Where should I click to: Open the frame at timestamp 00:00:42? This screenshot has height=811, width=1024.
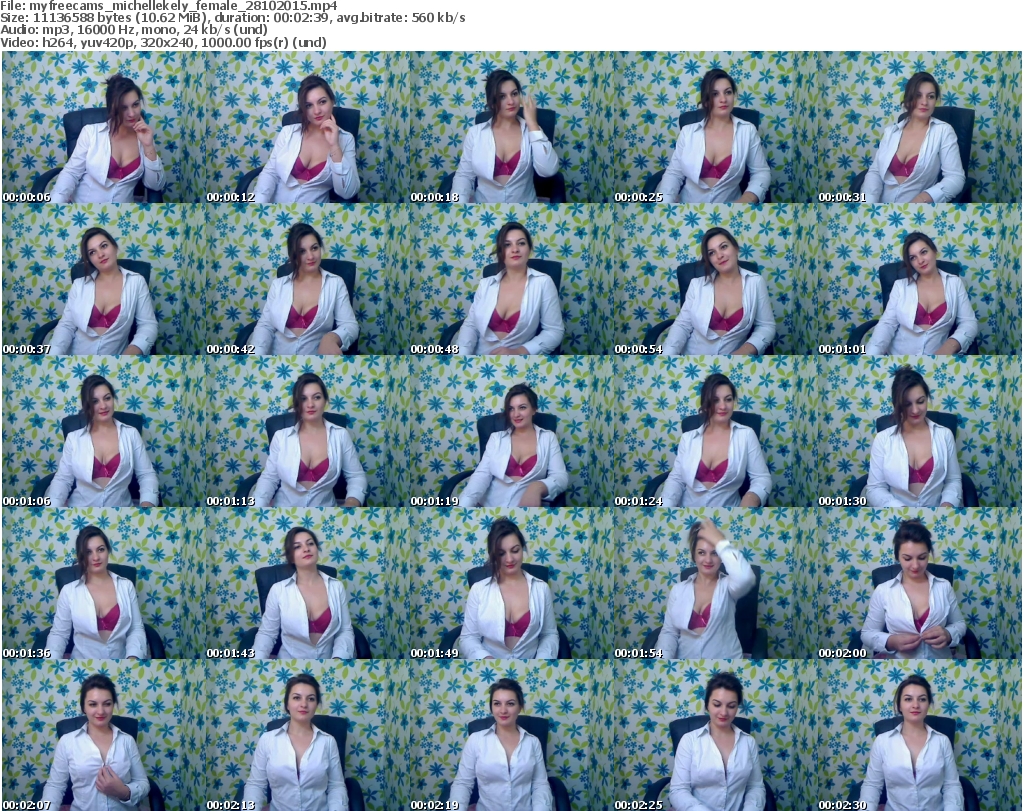(308, 279)
